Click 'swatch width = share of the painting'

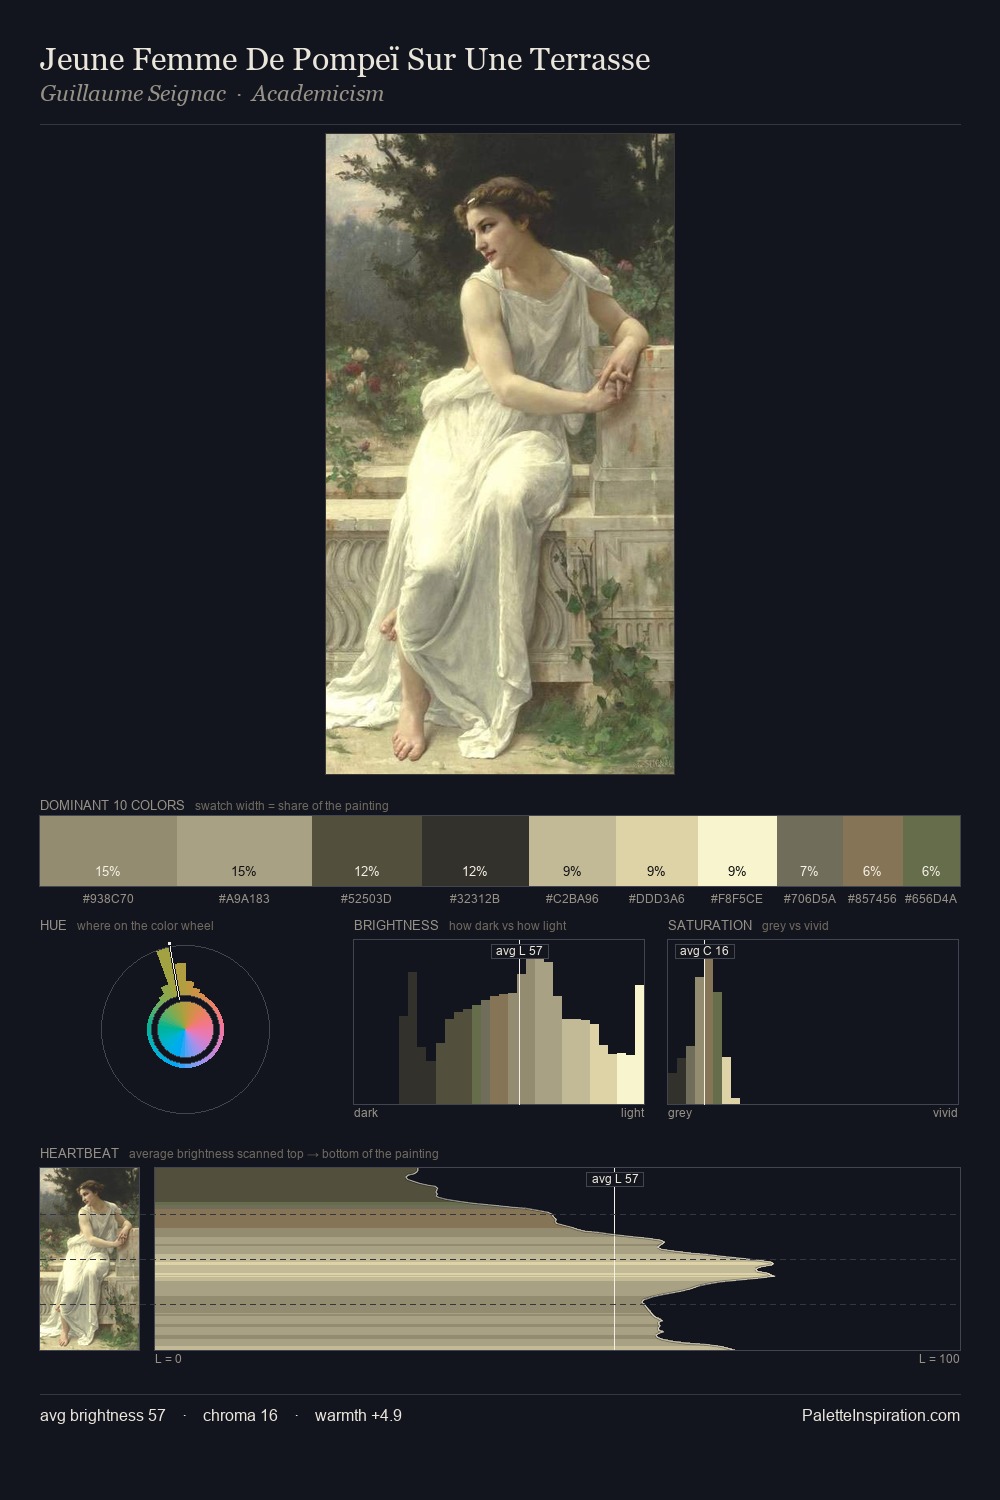coord(292,806)
